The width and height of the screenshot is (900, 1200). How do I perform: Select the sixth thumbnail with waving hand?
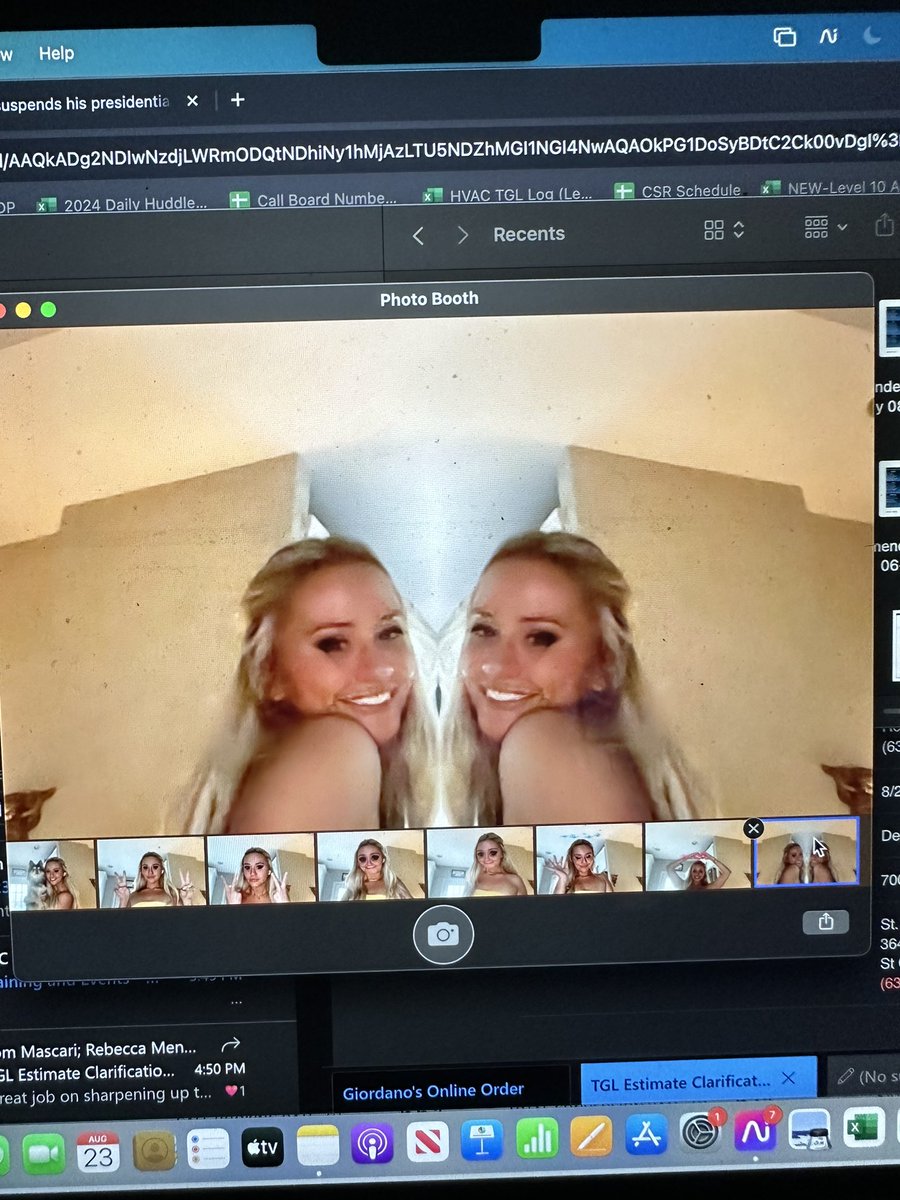click(589, 858)
